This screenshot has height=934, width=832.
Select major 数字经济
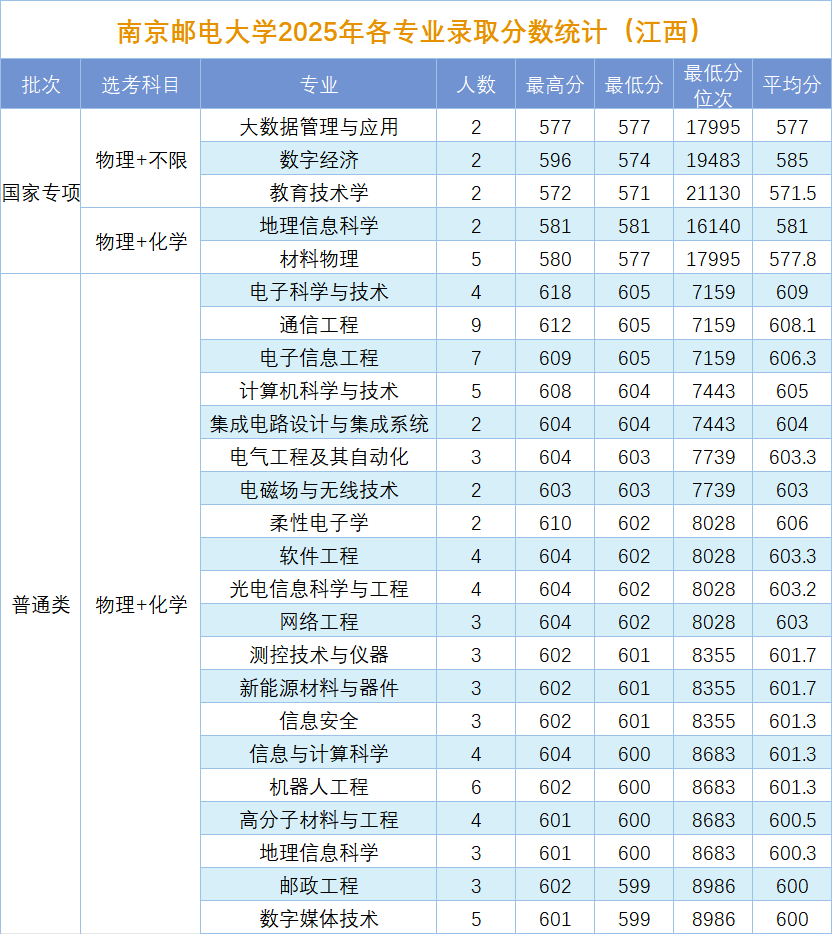[319, 160]
